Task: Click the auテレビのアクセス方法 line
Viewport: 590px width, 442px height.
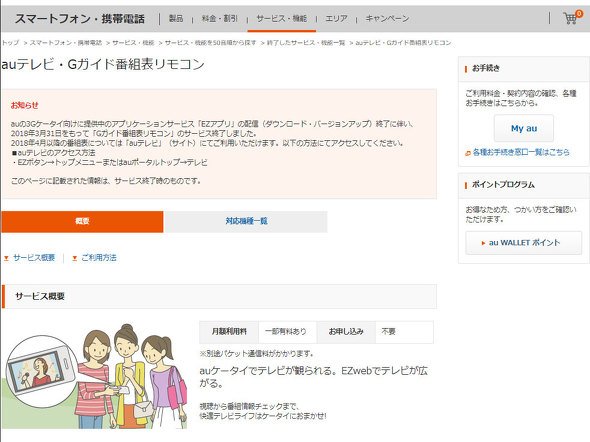Action: 53,153
